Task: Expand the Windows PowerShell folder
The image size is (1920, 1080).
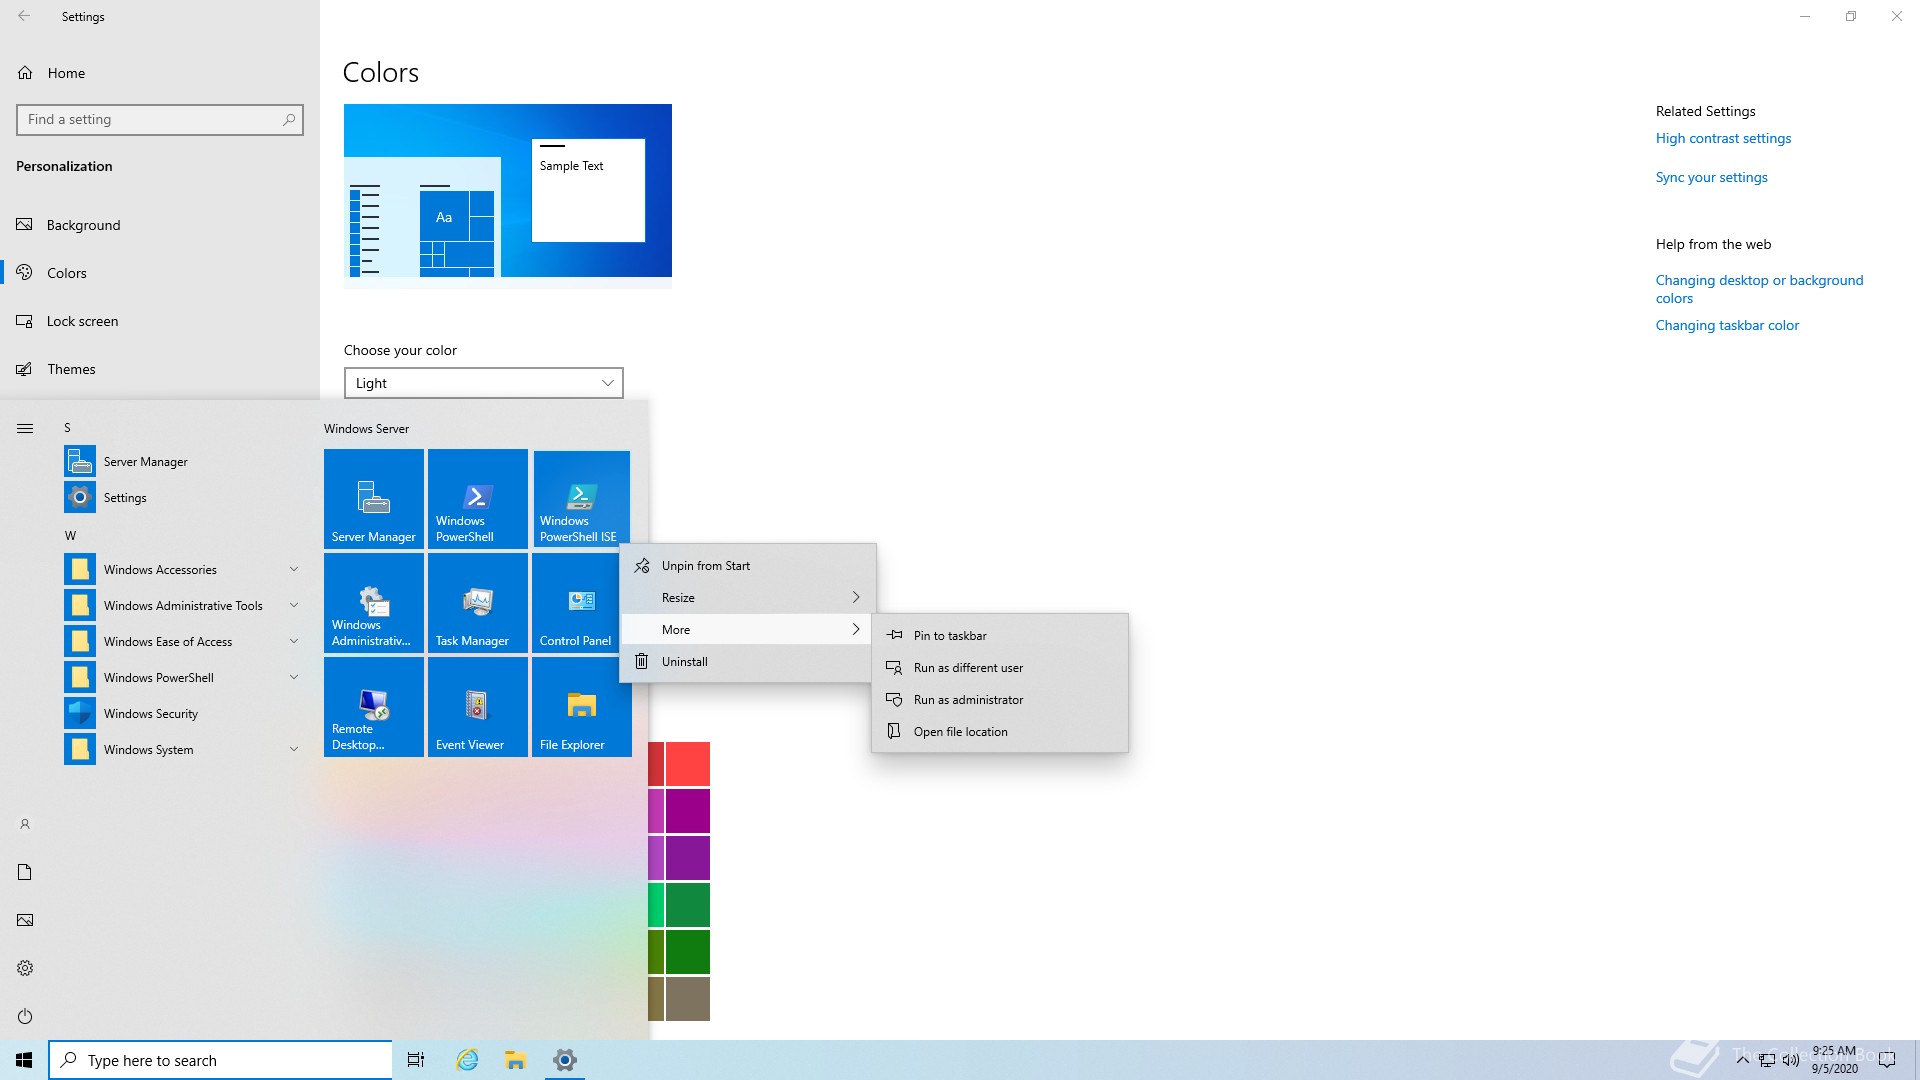Action: pyautogui.click(x=184, y=677)
